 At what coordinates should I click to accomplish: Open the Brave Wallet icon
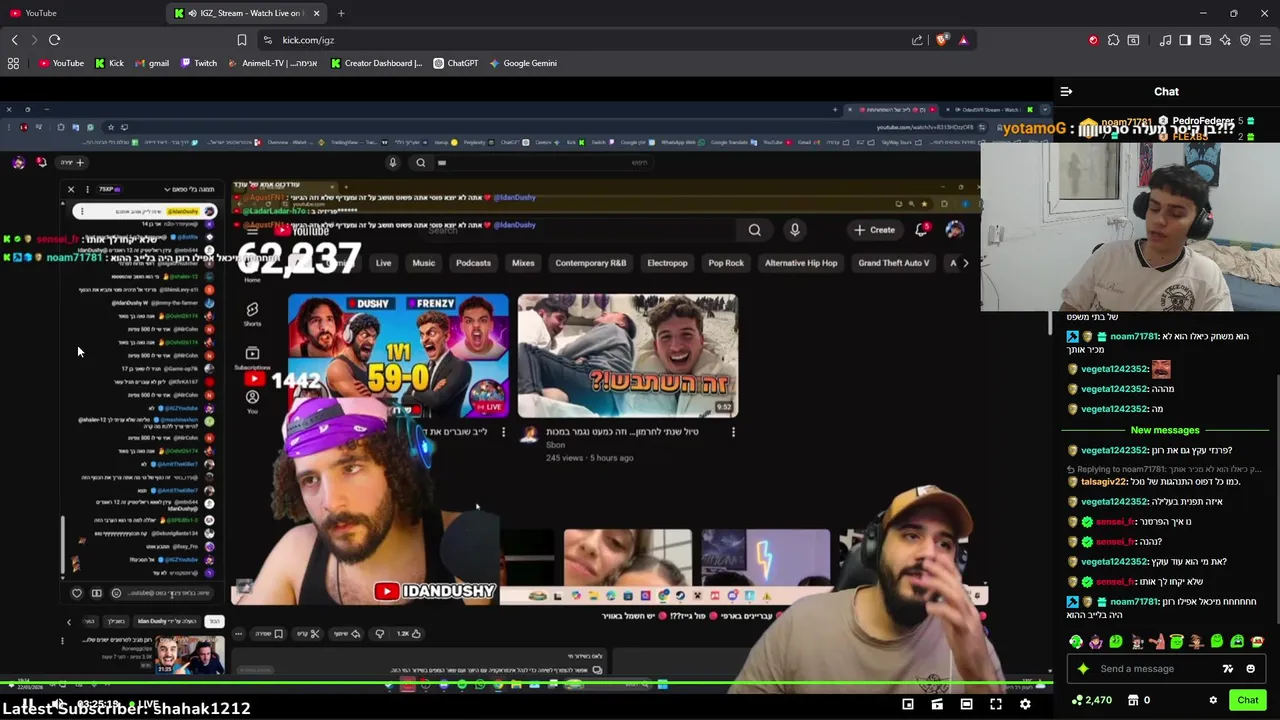1205,40
